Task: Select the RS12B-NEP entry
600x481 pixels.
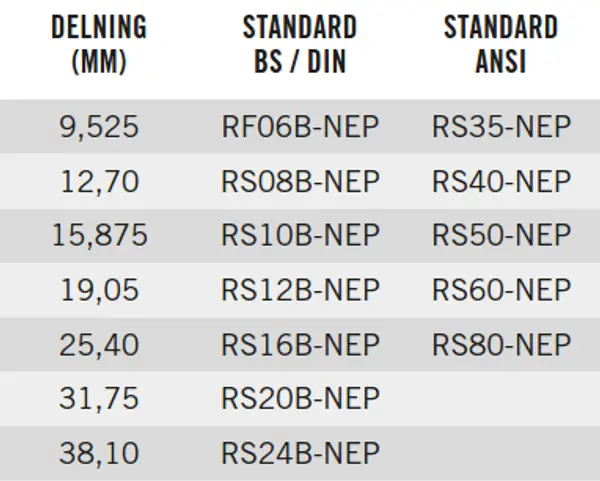Action: (300, 290)
